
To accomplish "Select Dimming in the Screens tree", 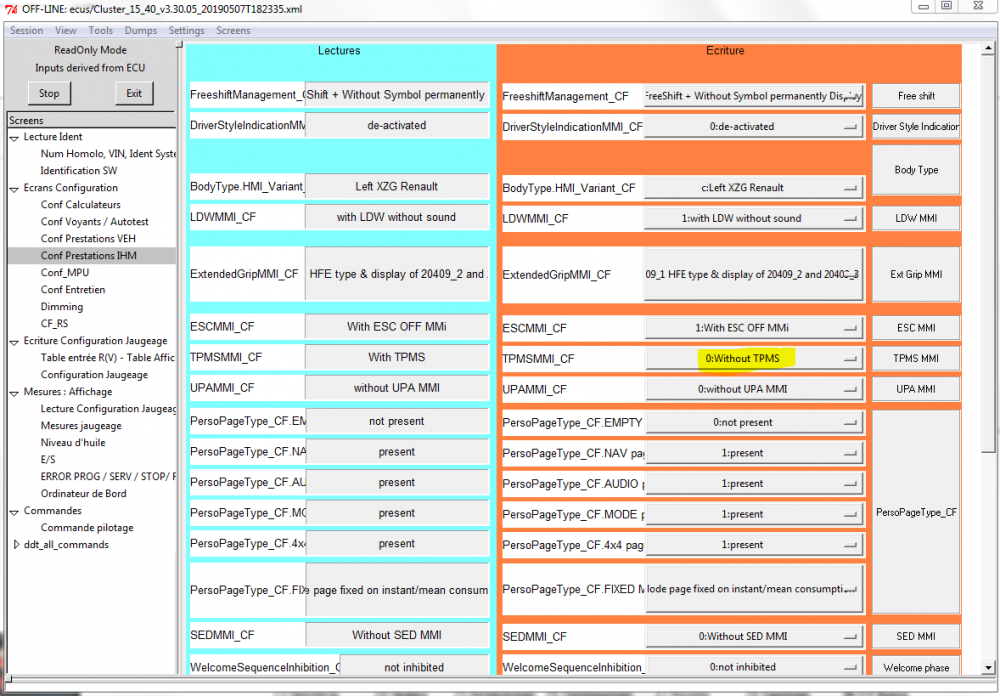I will [62, 307].
